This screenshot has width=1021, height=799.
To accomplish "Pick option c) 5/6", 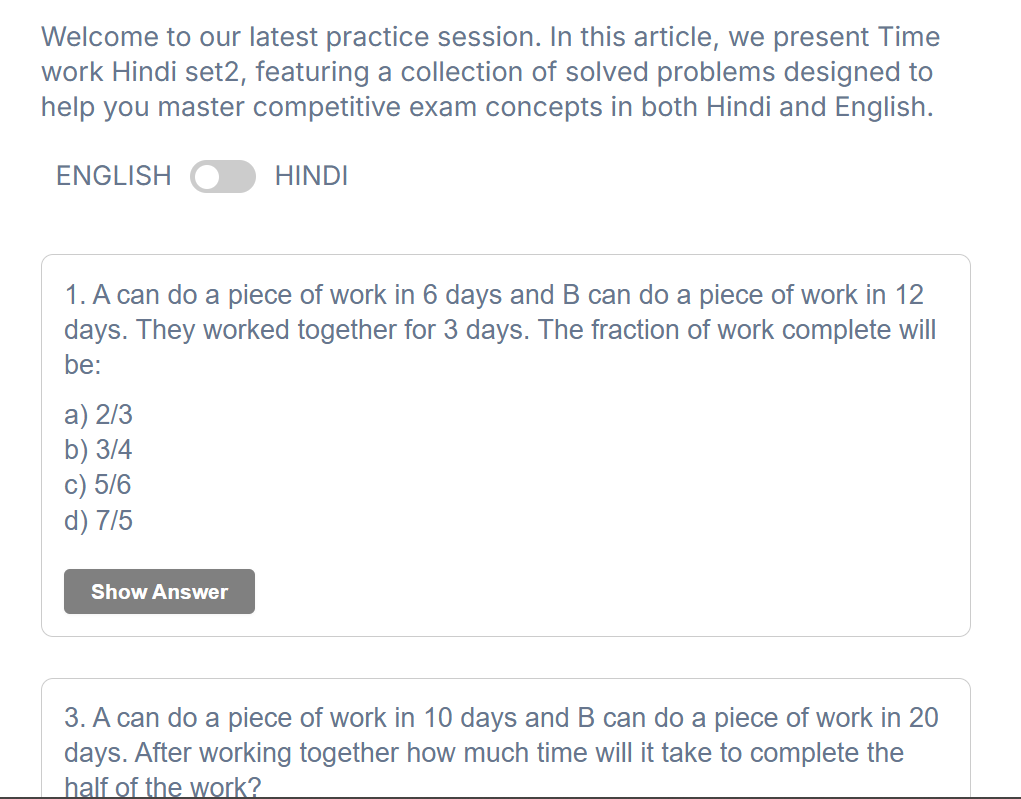I will (98, 485).
